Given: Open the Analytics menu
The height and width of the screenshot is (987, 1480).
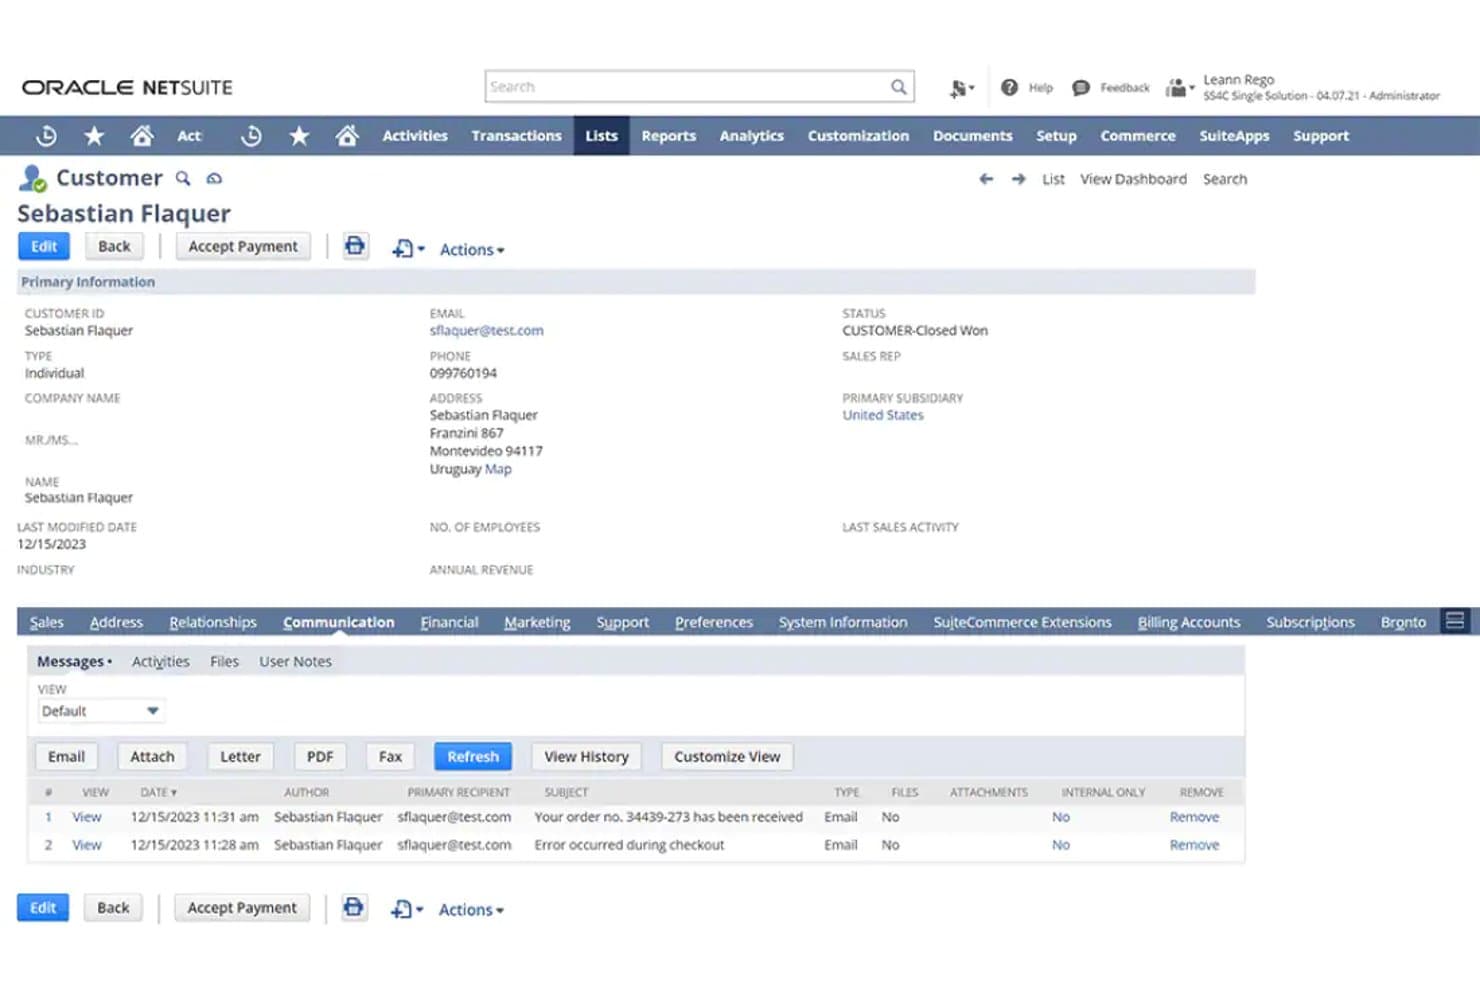Looking at the screenshot, I should pos(751,135).
